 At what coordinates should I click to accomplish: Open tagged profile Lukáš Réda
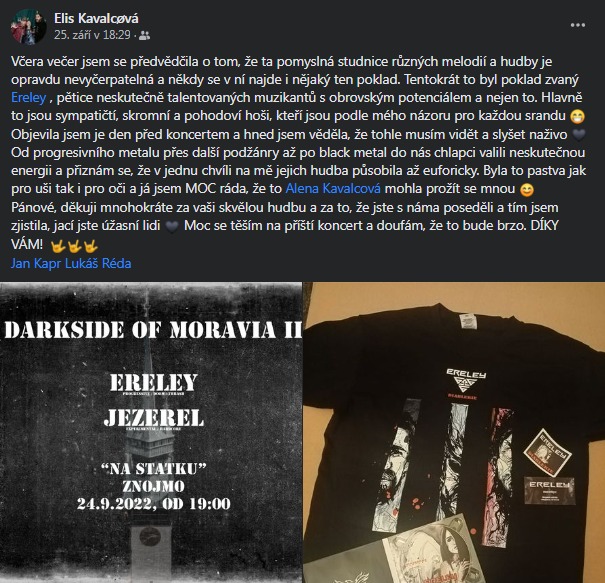point(98,264)
